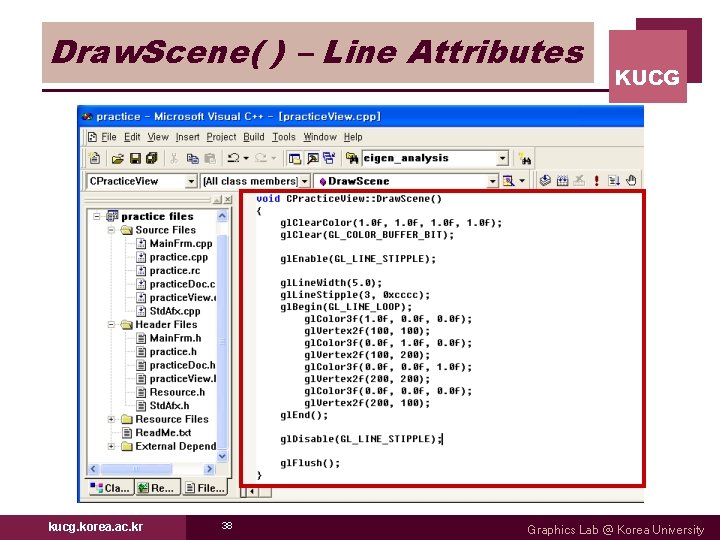Open the Tools menu
The height and width of the screenshot is (540, 720).
tap(283, 137)
